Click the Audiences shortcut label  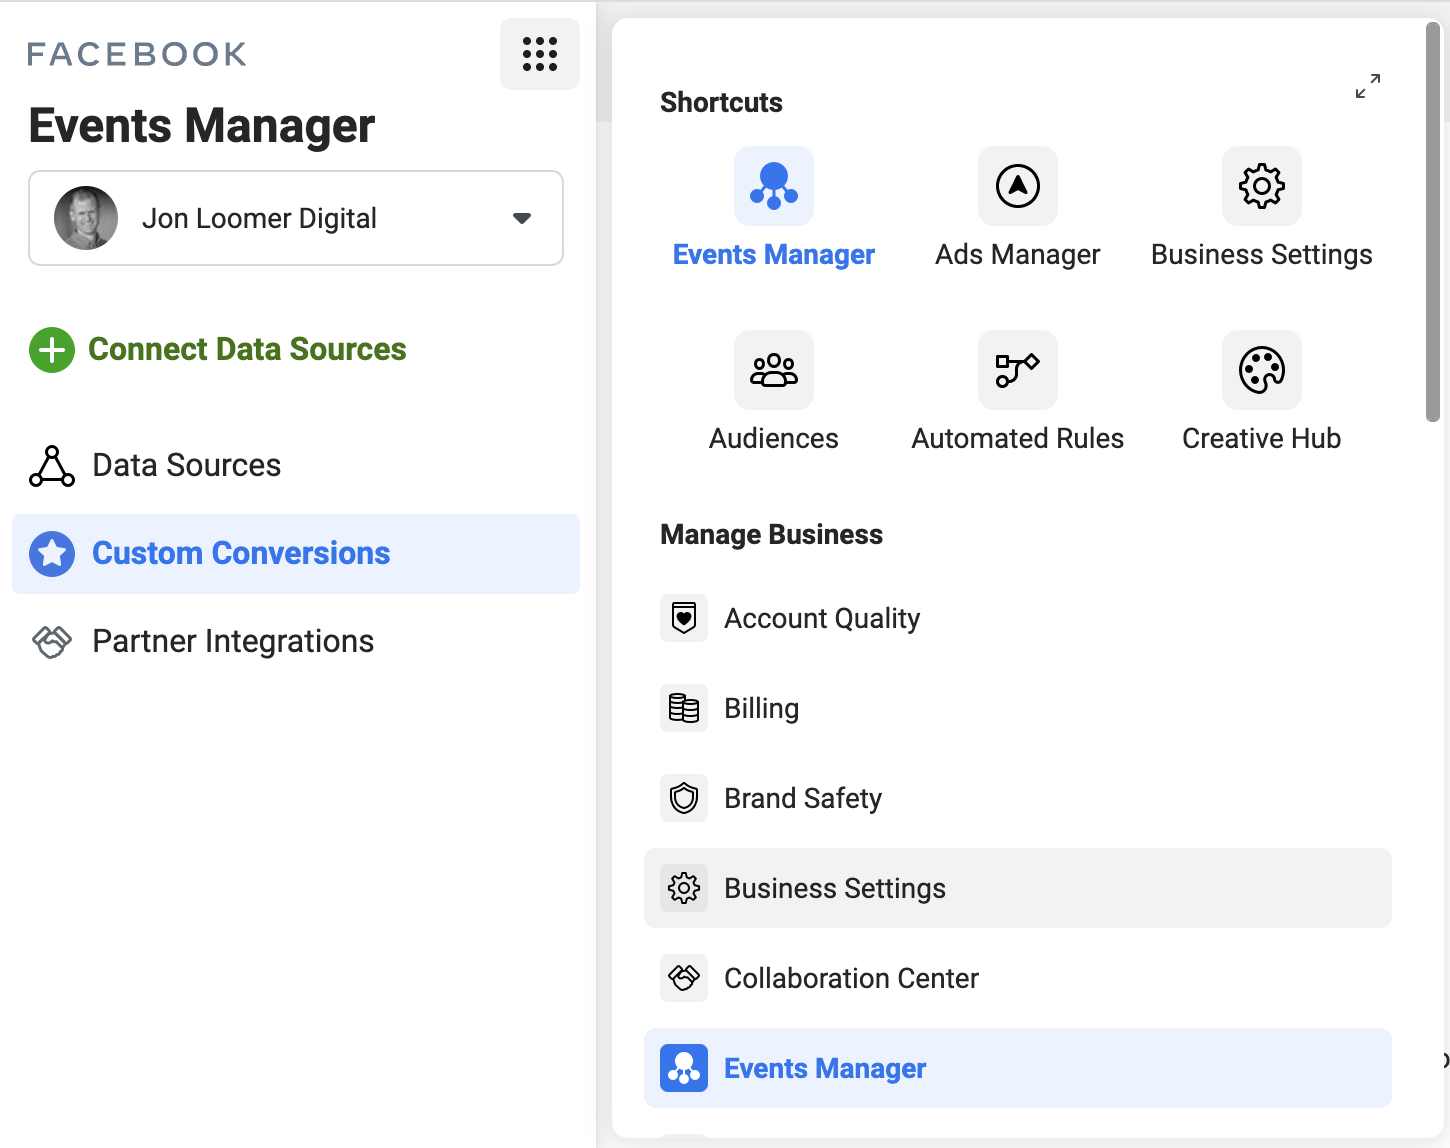(x=774, y=439)
